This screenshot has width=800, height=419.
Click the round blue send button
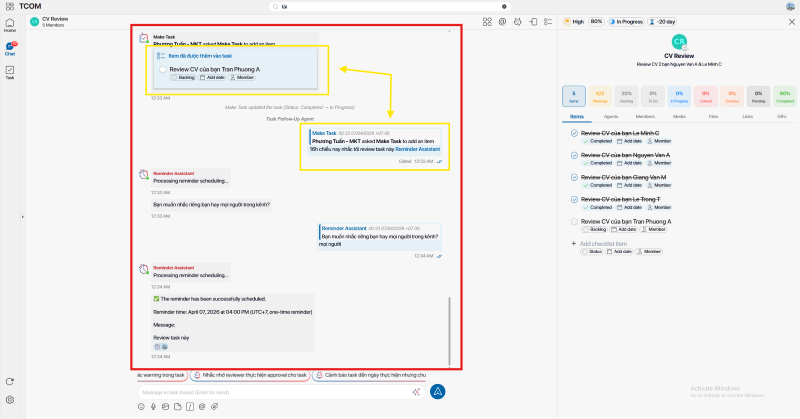click(437, 391)
